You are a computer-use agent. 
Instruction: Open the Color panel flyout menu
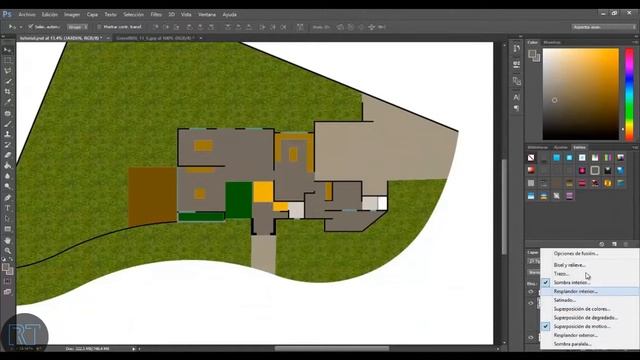[635, 42]
